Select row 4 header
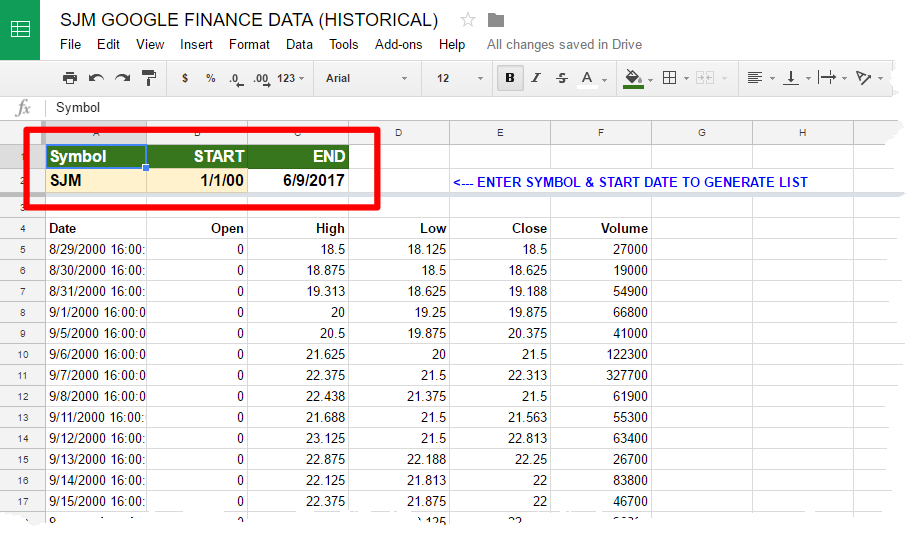 (x=23, y=229)
